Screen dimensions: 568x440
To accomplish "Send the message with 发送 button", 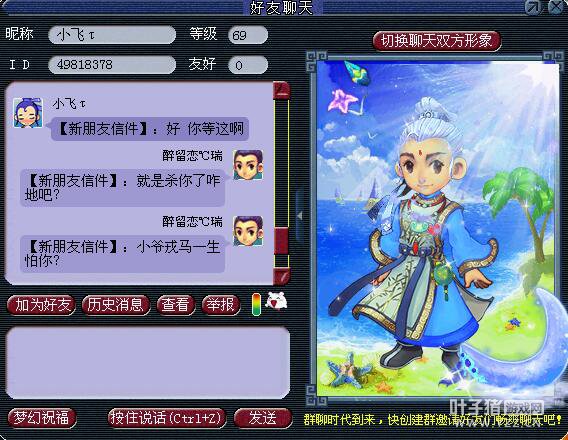I will (263, 418).
